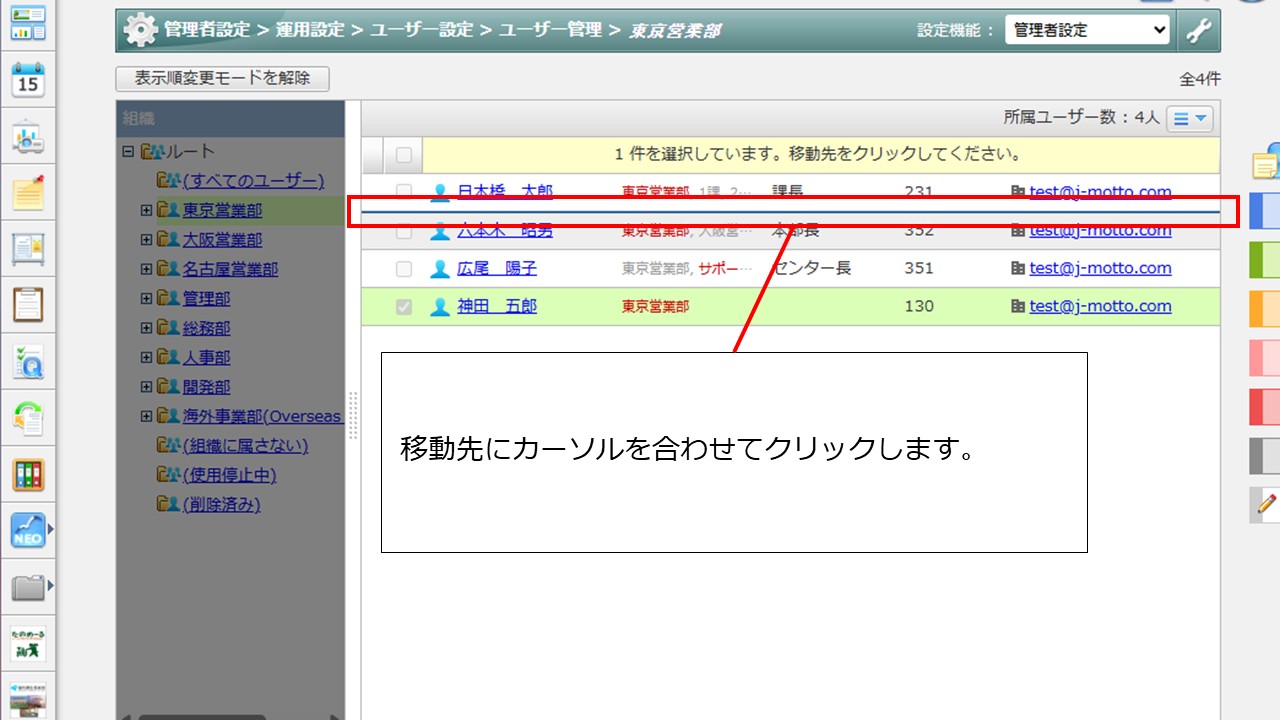Viewport: 1280px width, 720px height.
Task: Open user link 広尾 陽子
Action: (497, 269)
